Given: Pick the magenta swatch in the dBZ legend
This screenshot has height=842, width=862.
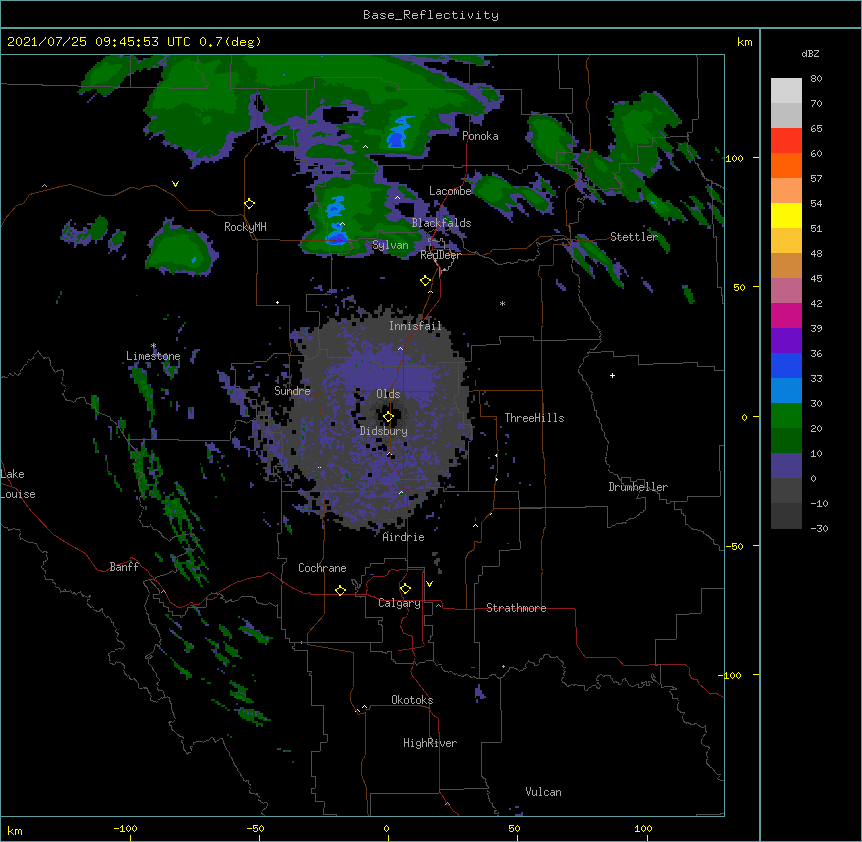Looking at the screenshot, I should click(786, 315).
